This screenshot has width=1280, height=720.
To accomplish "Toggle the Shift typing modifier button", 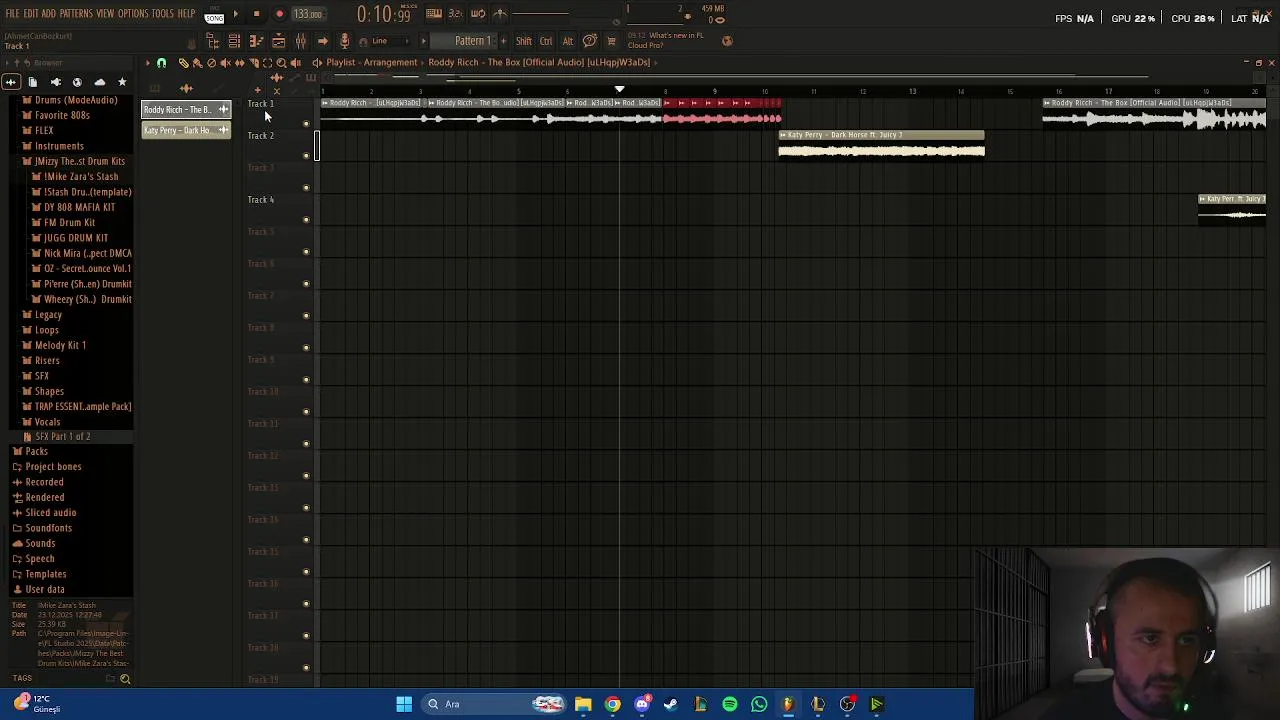I will (524, 41).
